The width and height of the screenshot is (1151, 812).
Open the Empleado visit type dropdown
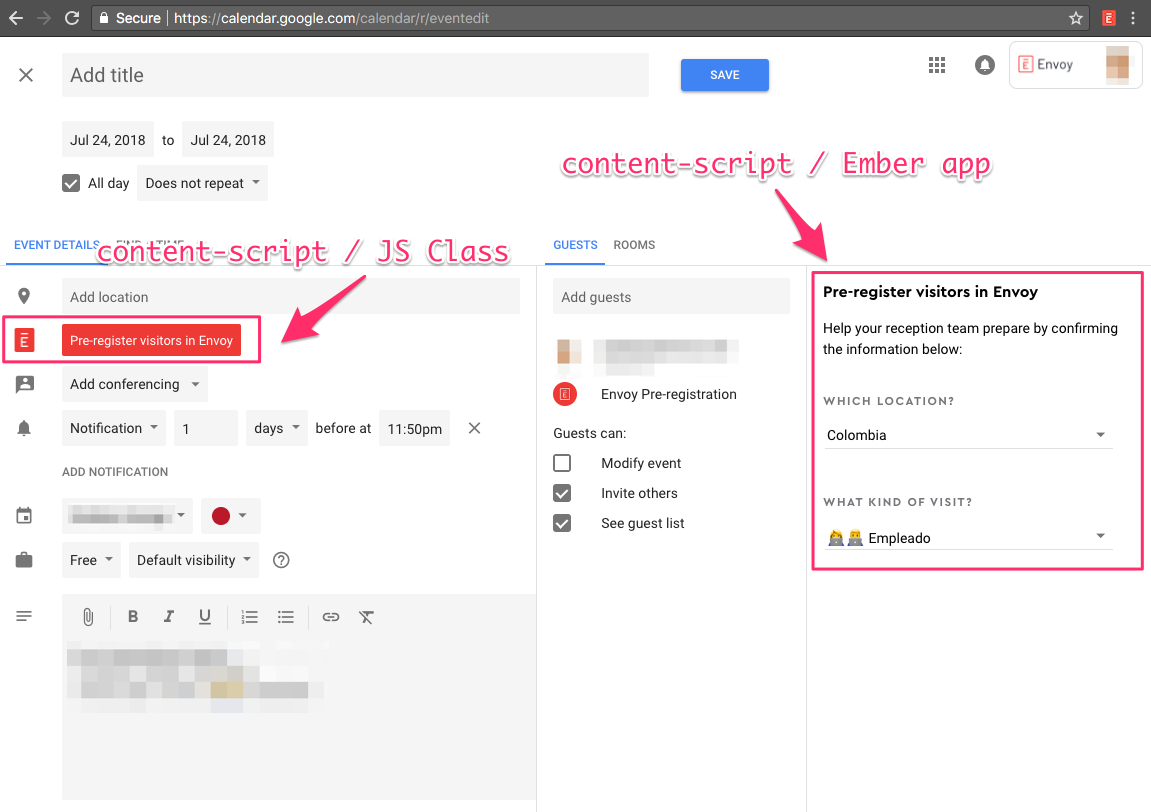pyautogui.click(x=967, y=537)
